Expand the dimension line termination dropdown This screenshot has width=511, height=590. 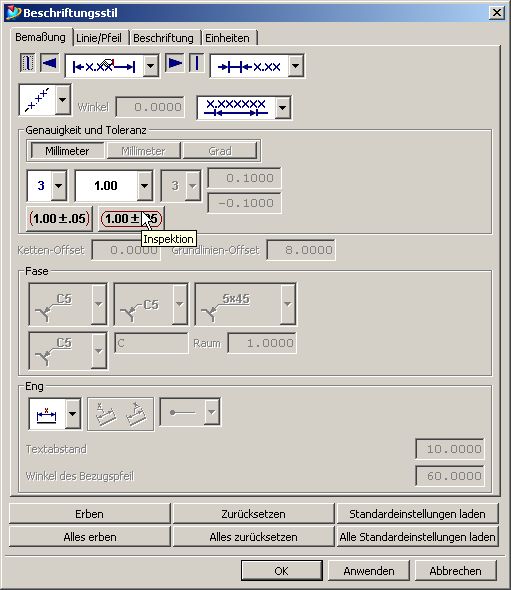[x=296, y=66]
